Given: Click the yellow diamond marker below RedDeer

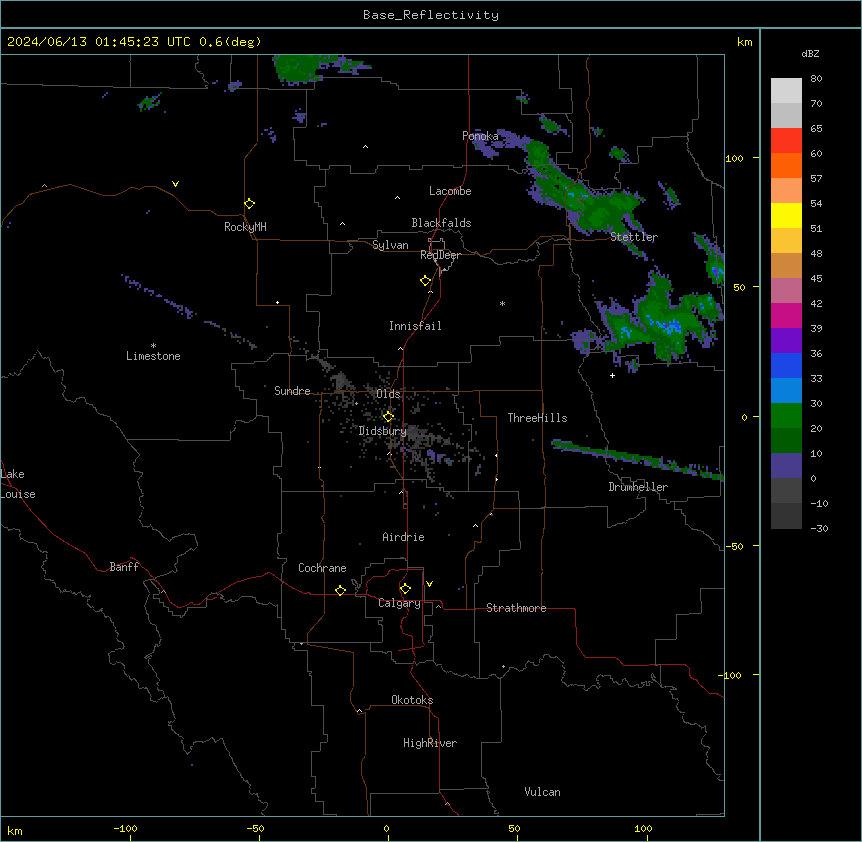Looking at the screenshot, I should tap(426, 281).
